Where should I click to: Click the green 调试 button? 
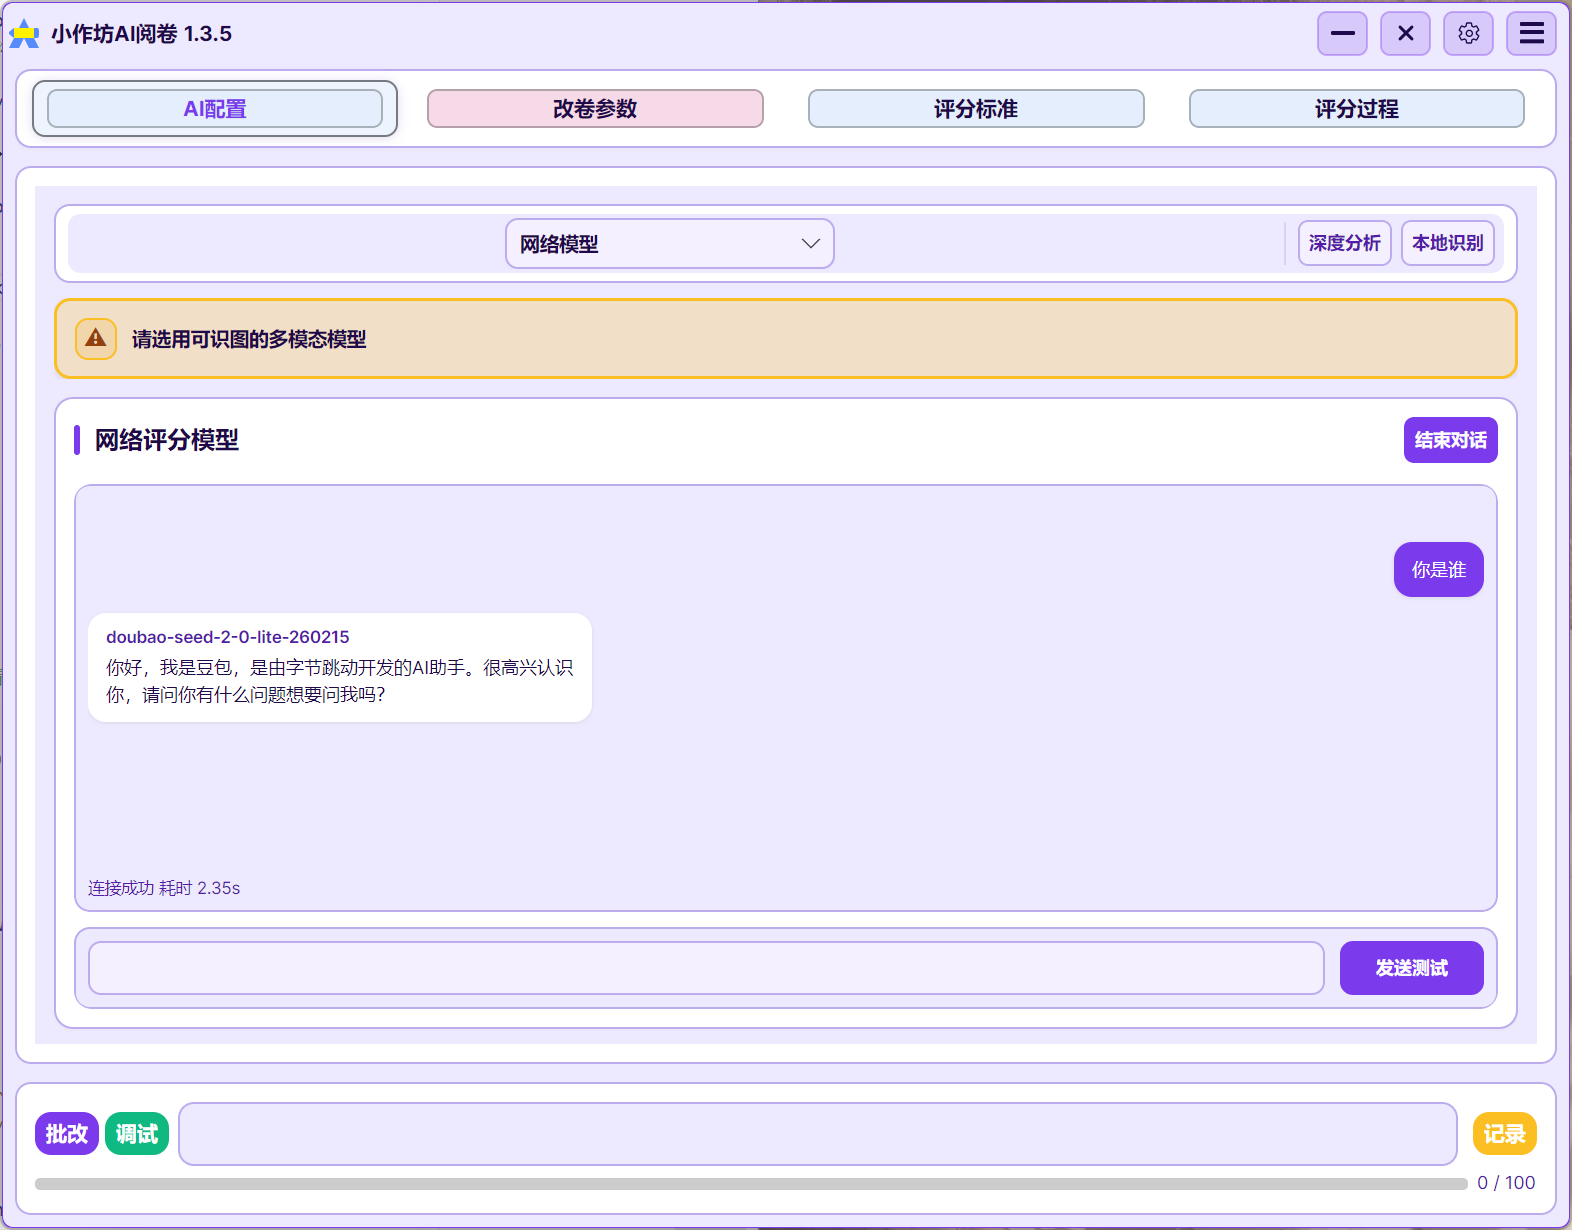click(x=137, y=1134)
